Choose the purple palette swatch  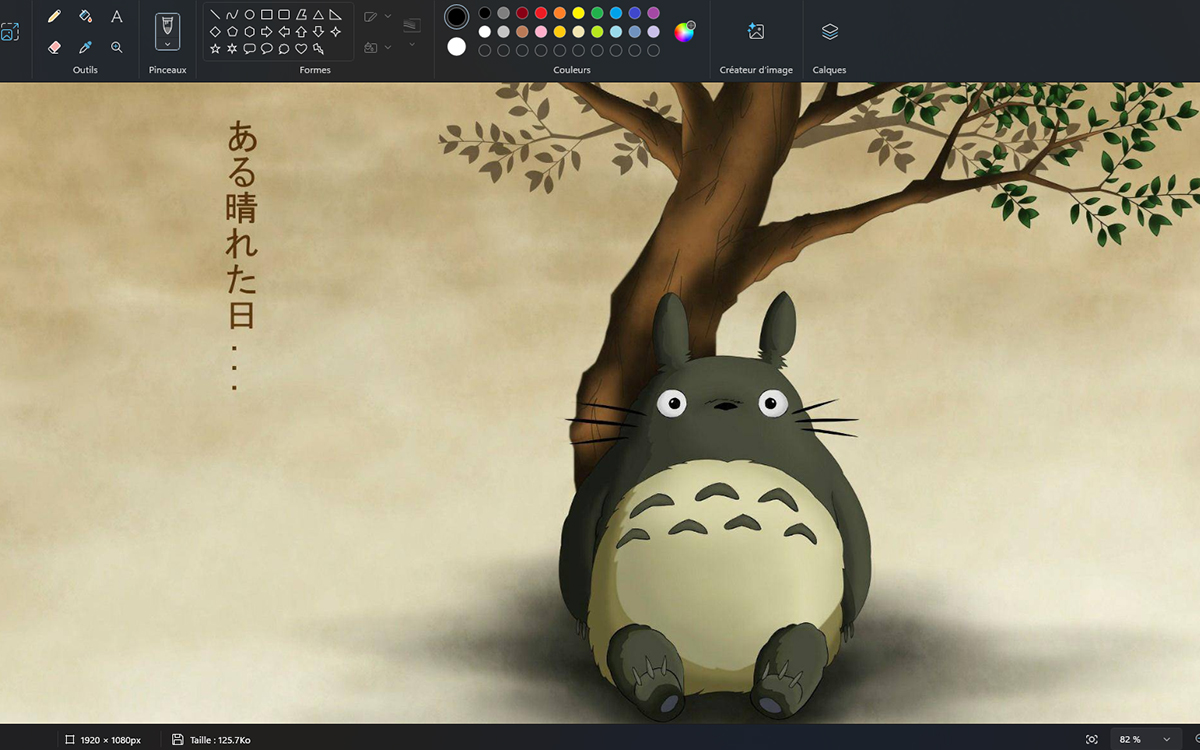(x=653, y=13)
